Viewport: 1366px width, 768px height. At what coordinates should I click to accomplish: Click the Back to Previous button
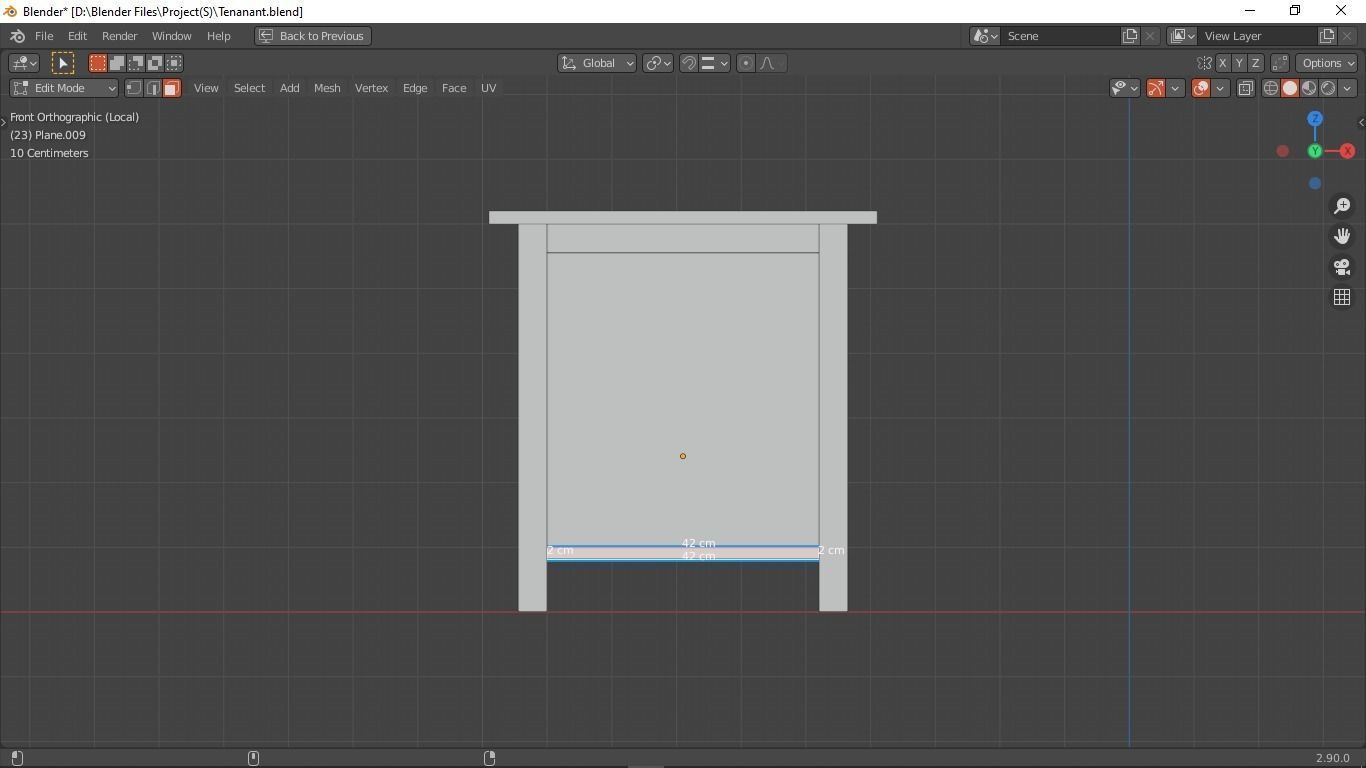[313, 36]
